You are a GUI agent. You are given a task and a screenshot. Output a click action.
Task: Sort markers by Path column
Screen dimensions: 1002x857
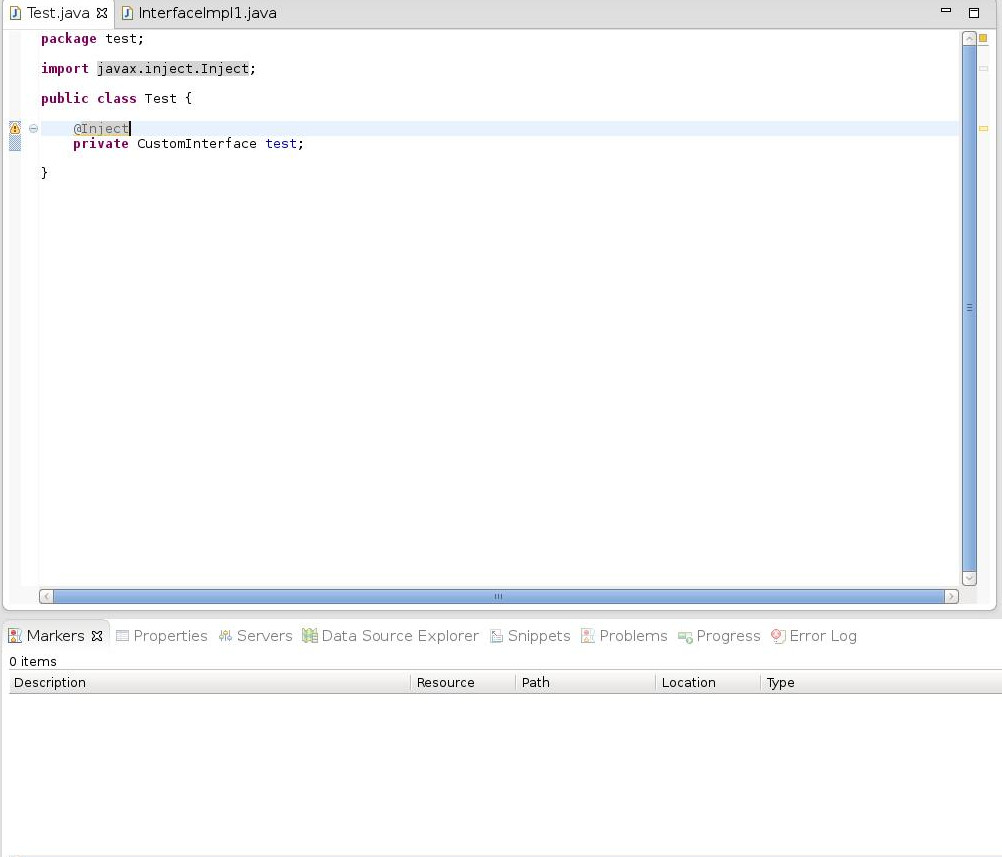[585, 683]
